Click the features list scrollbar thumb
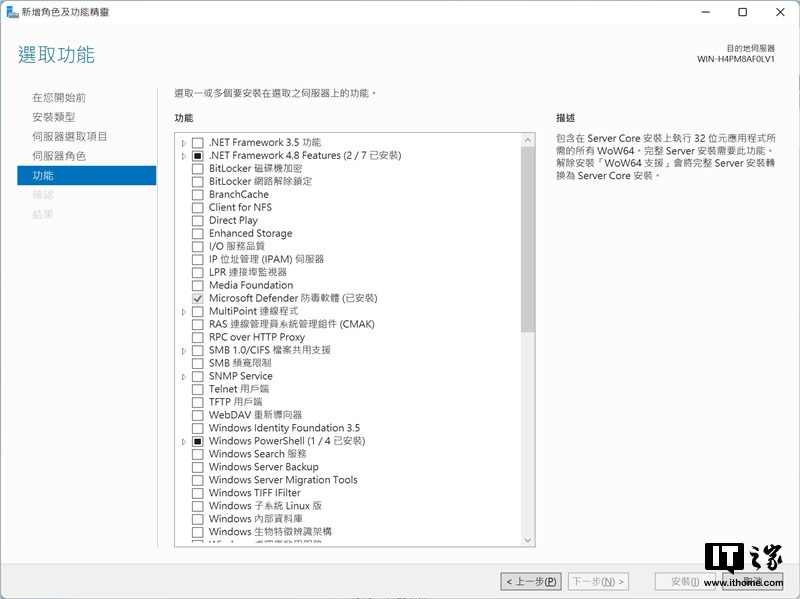Screen dimensions: 800x599 528,239
